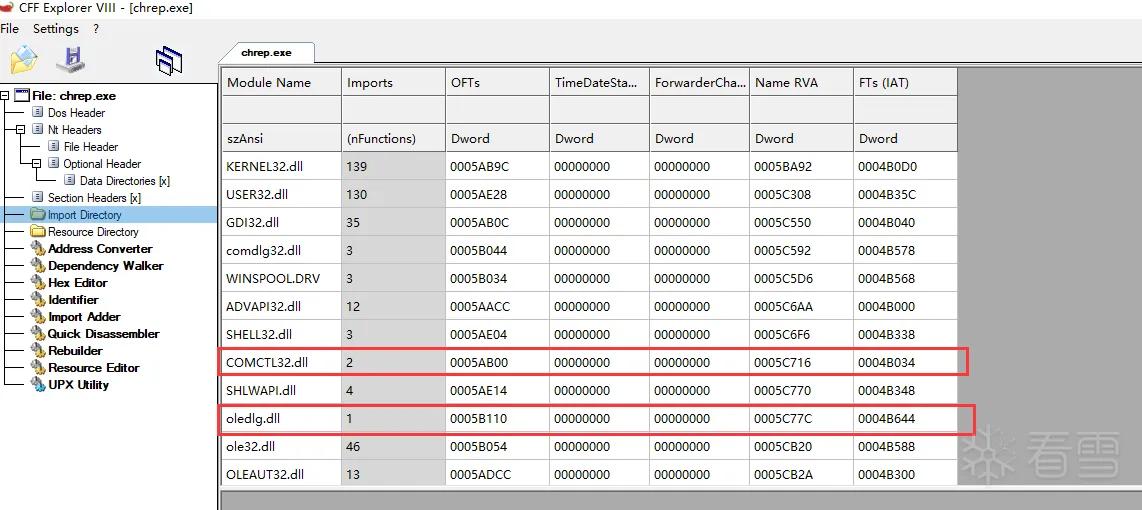The width and height of the screenshot is (1142, 510).
Task: Open the UPX Utility tool
Action: (x=78, y=385)
